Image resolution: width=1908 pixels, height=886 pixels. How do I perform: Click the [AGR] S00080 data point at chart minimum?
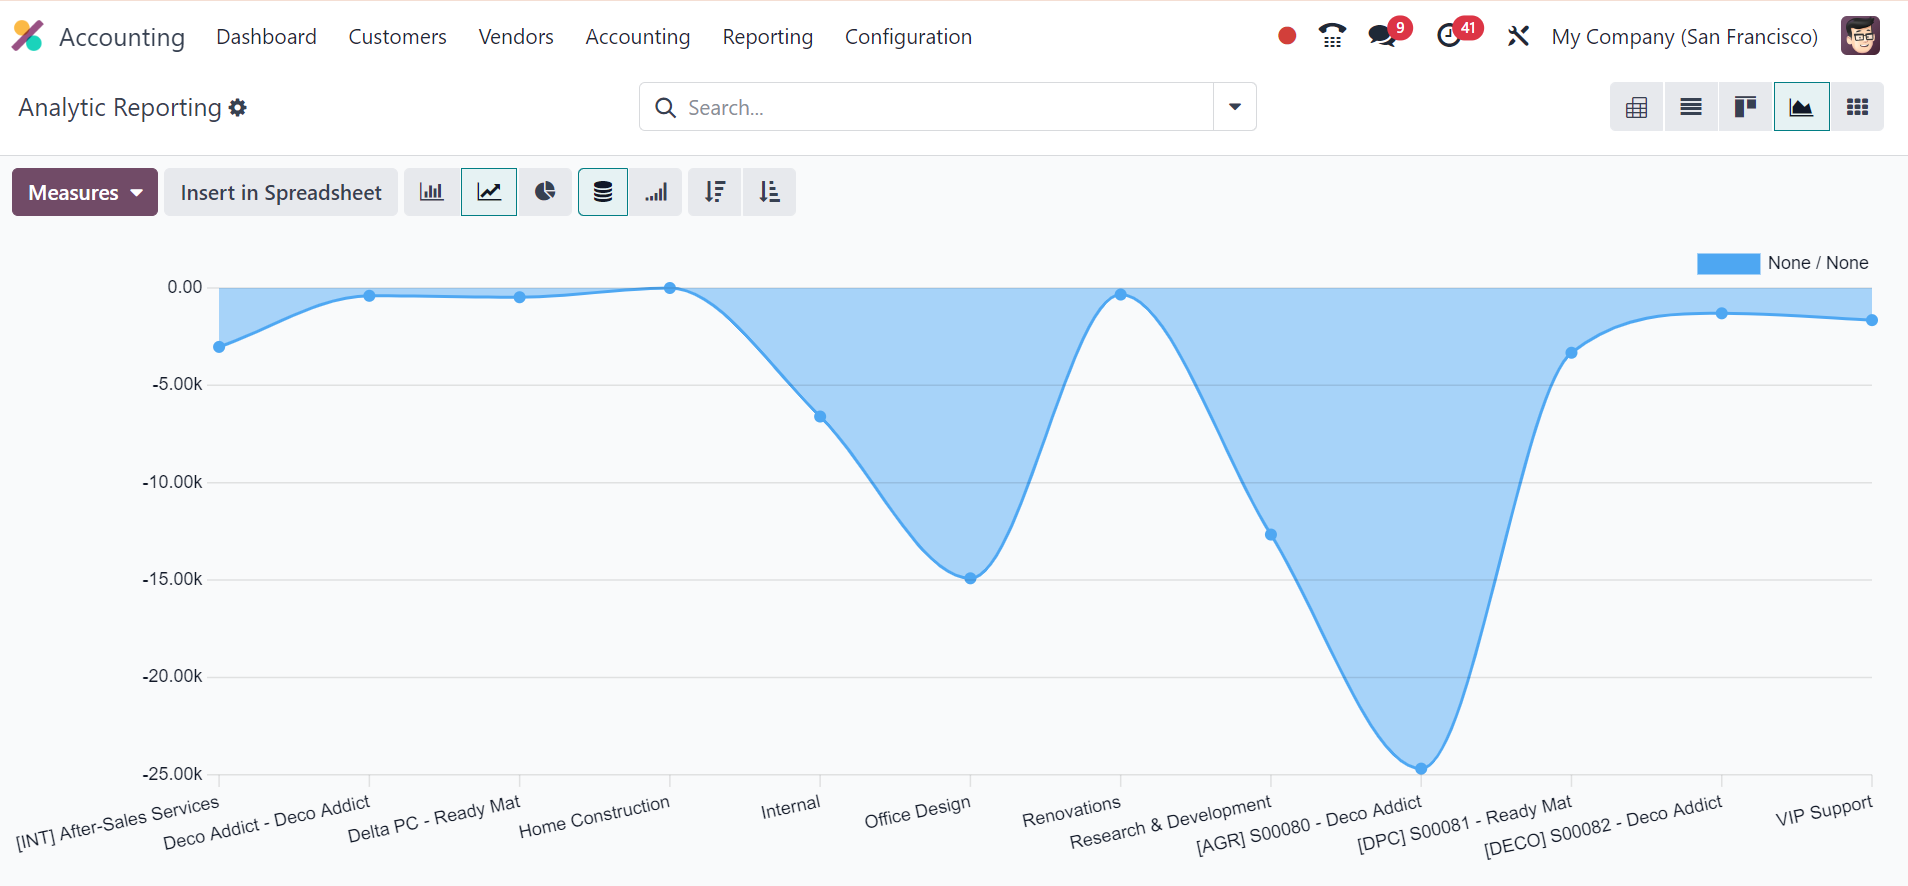1421,768
